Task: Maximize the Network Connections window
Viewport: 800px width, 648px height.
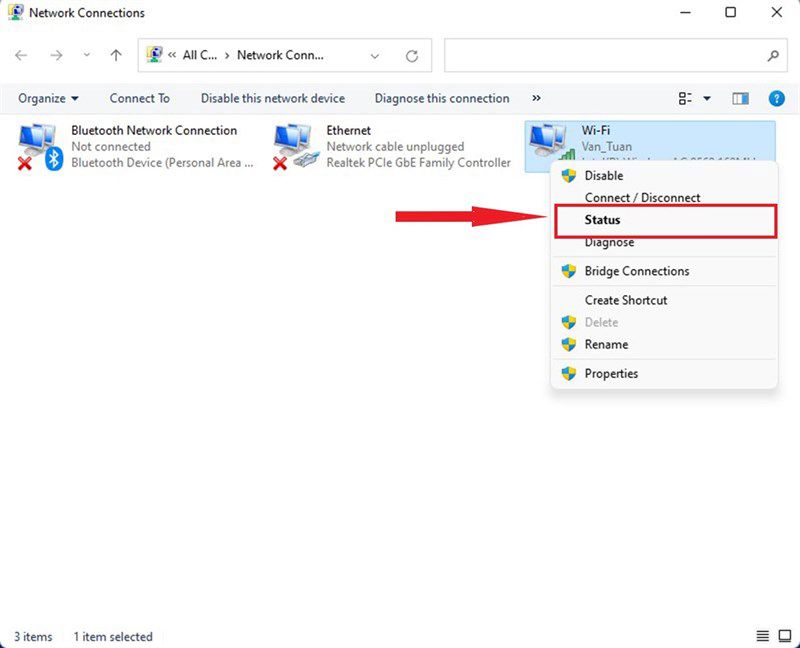Action: [731, 12]
